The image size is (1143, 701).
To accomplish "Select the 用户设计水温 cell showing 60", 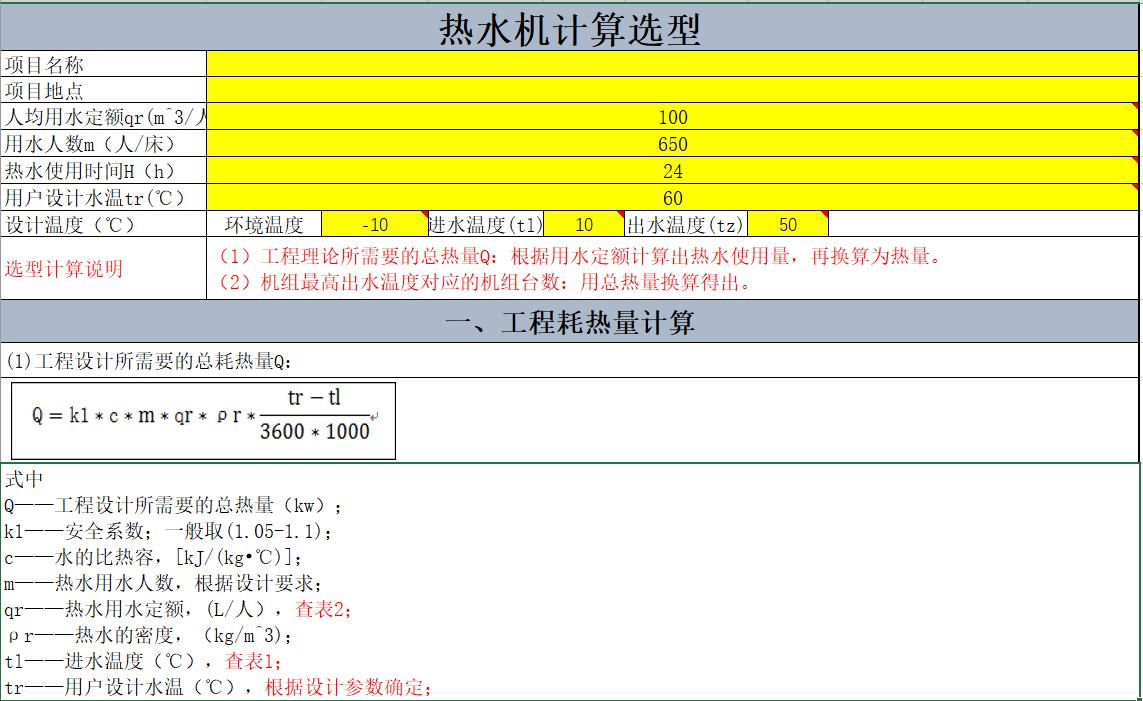I will pos(672,197).
